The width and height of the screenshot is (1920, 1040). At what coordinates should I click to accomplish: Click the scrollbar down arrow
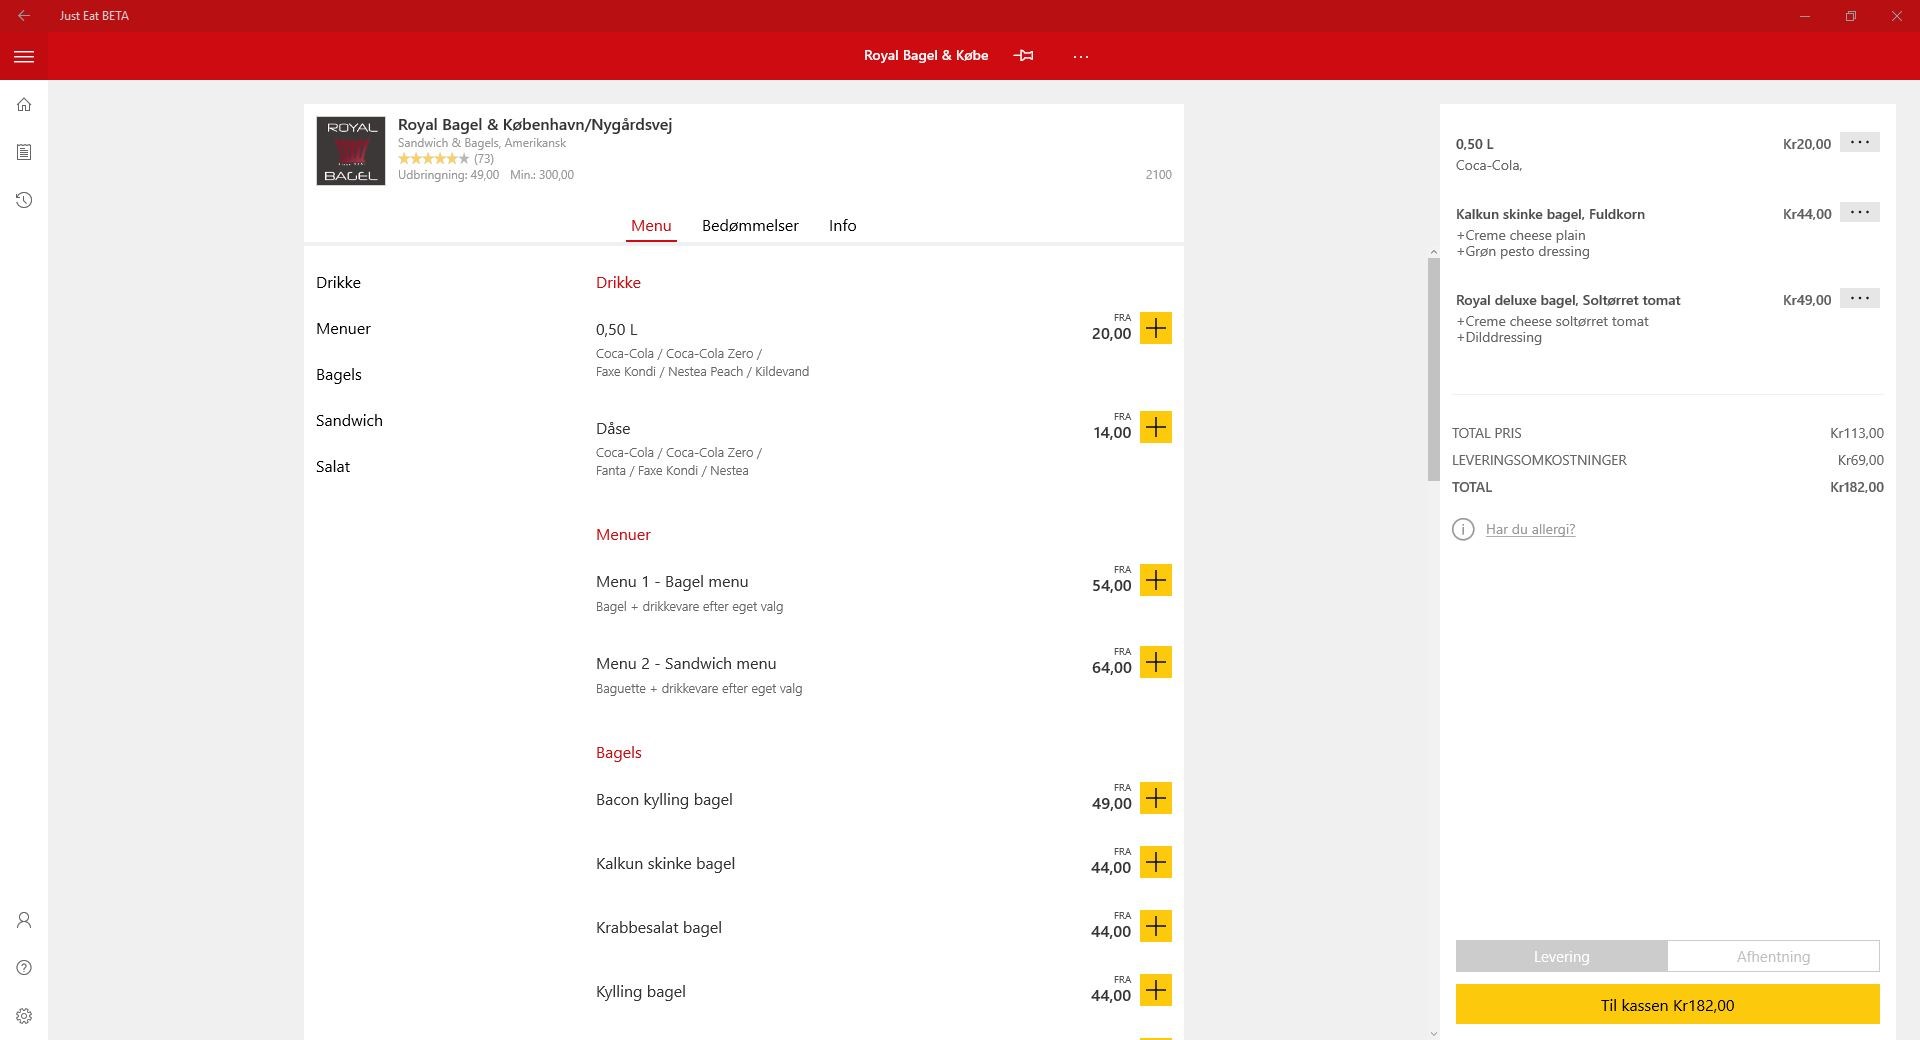point(1433,1033)
